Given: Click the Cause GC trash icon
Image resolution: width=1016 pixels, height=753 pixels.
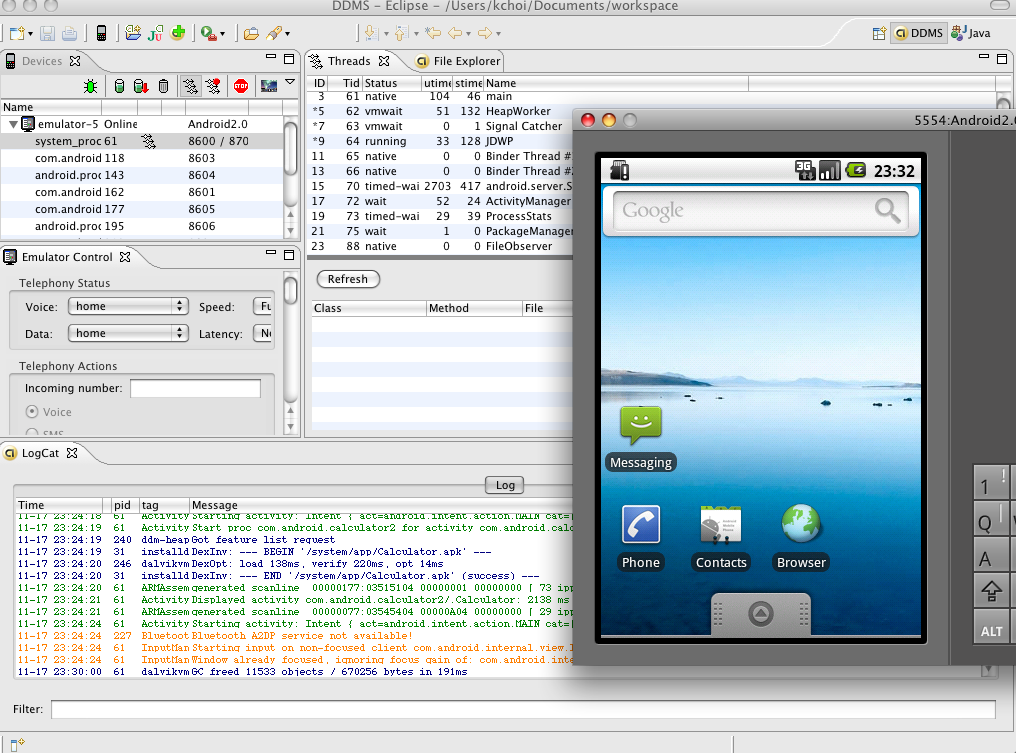Looking at the screenshot, I should (x=163, y=86).
